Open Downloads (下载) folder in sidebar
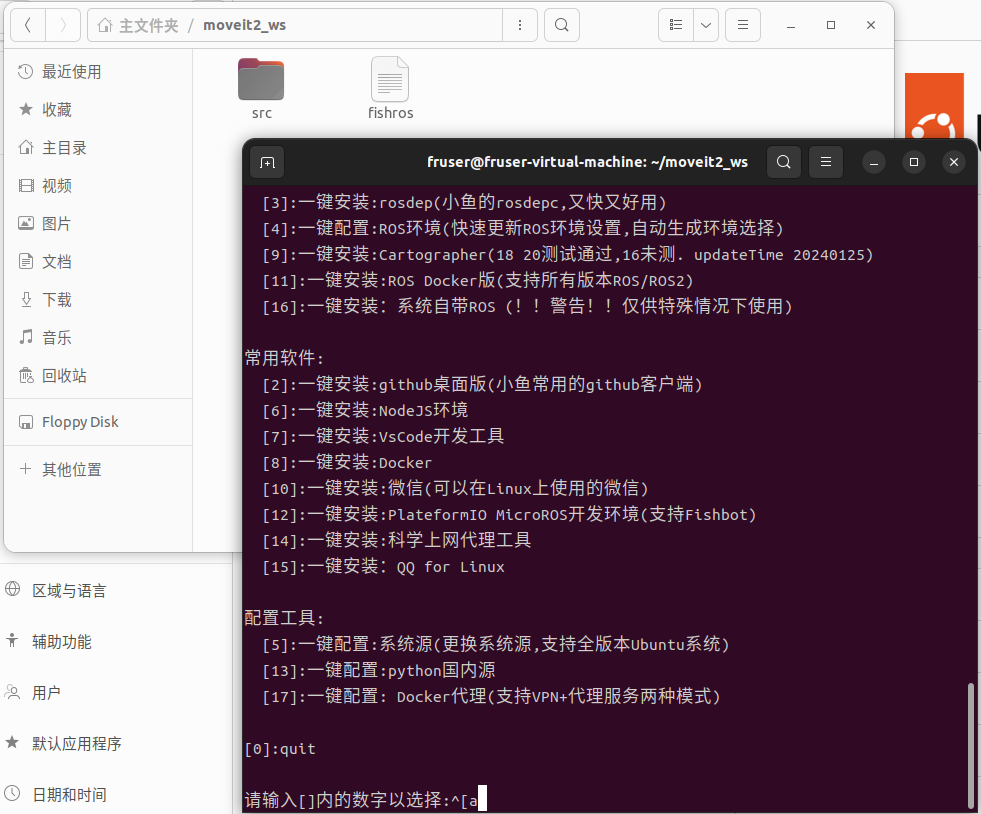The image size is (981, 814). pyautogui.click(x=98, y=300)
